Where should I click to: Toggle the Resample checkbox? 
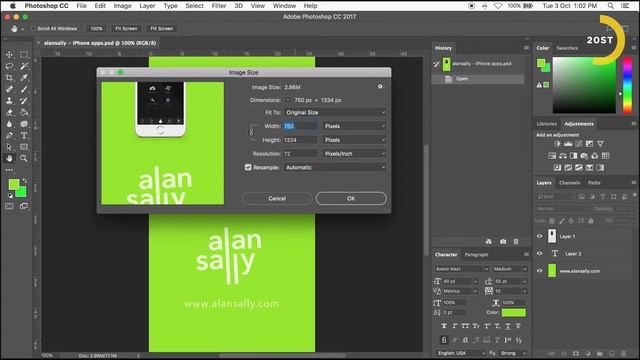[x=248, y=167]
